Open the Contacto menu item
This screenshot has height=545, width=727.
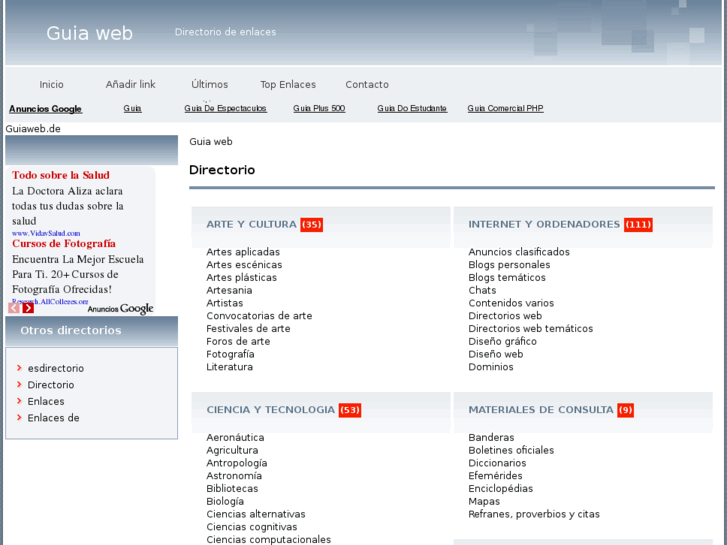pyautogui.click(x=367, y=84)
